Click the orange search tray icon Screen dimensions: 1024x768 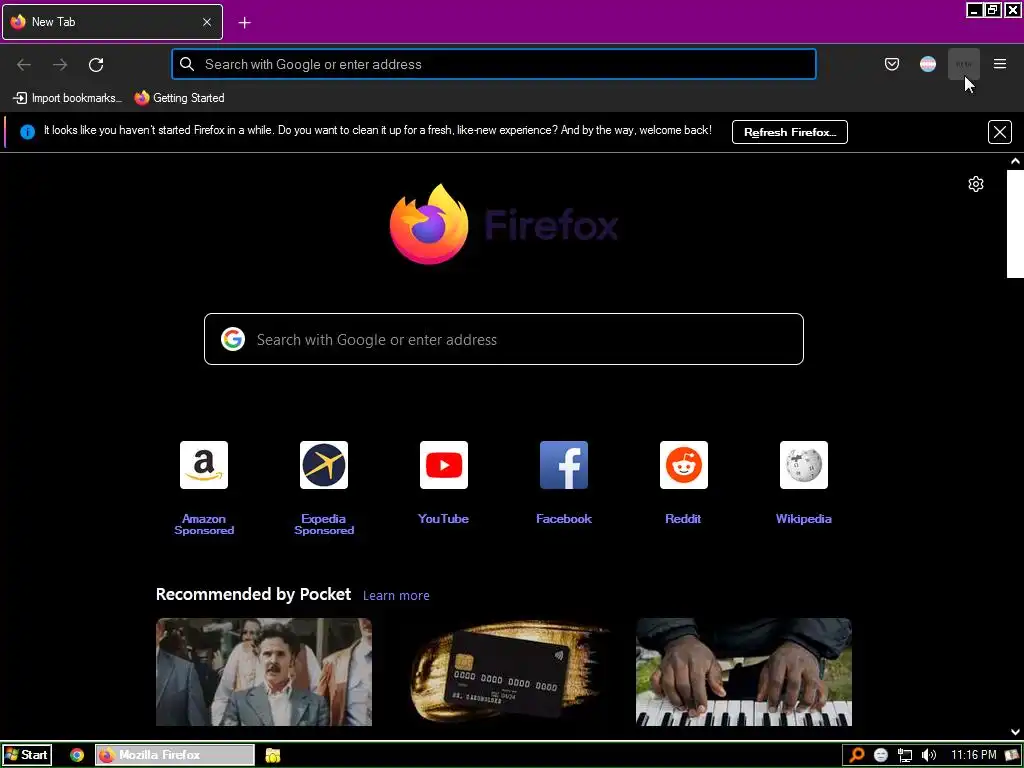tap(857, 755)
